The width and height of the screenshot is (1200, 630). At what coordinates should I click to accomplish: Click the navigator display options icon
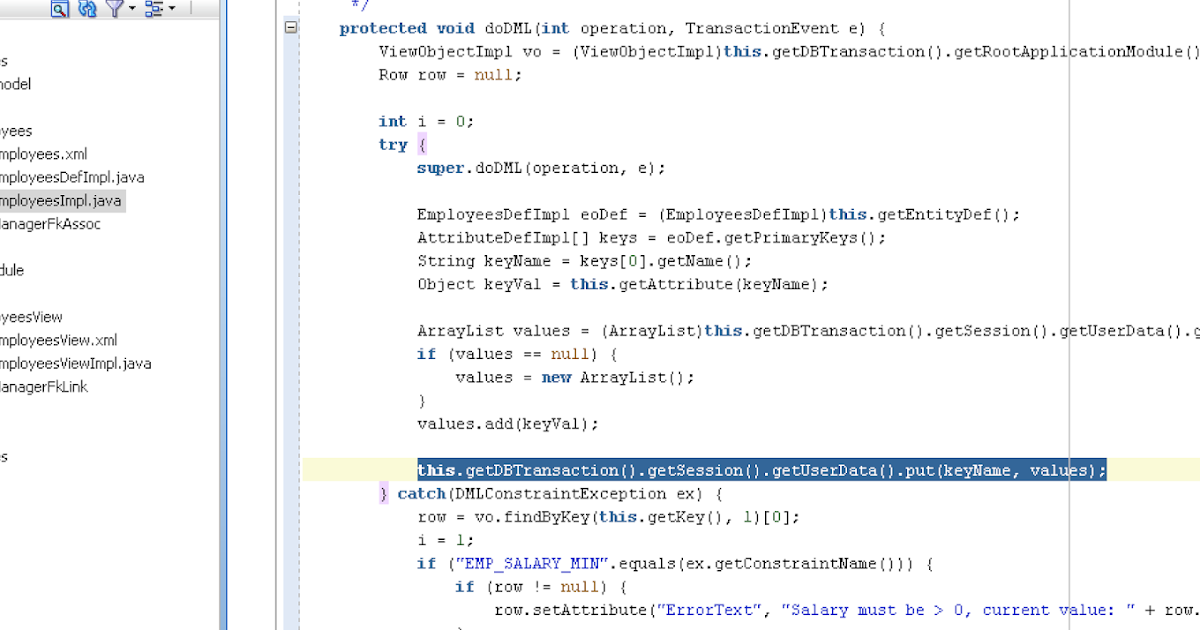(x=157, y=10)
